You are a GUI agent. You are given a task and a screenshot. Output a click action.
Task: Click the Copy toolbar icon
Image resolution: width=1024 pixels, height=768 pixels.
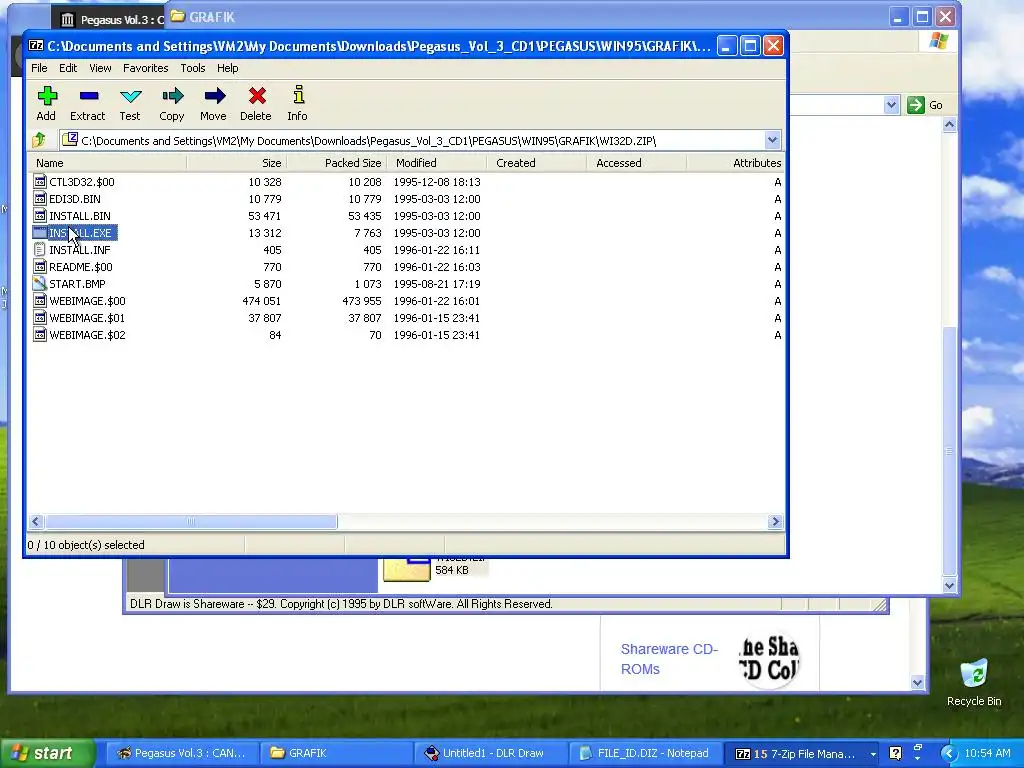pyautogui.click(x=172, y=97)
